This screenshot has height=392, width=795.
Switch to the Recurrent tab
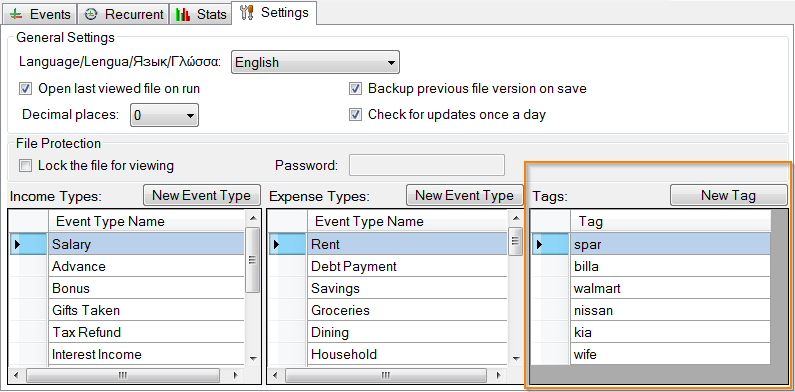(x=123, y=14)
